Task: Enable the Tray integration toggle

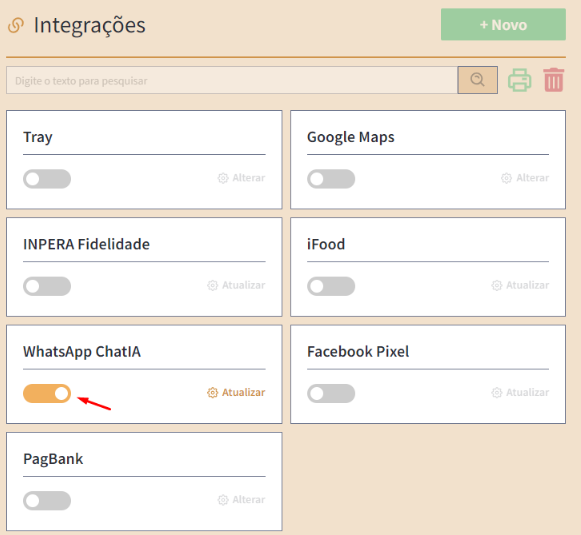Action: 47,179
